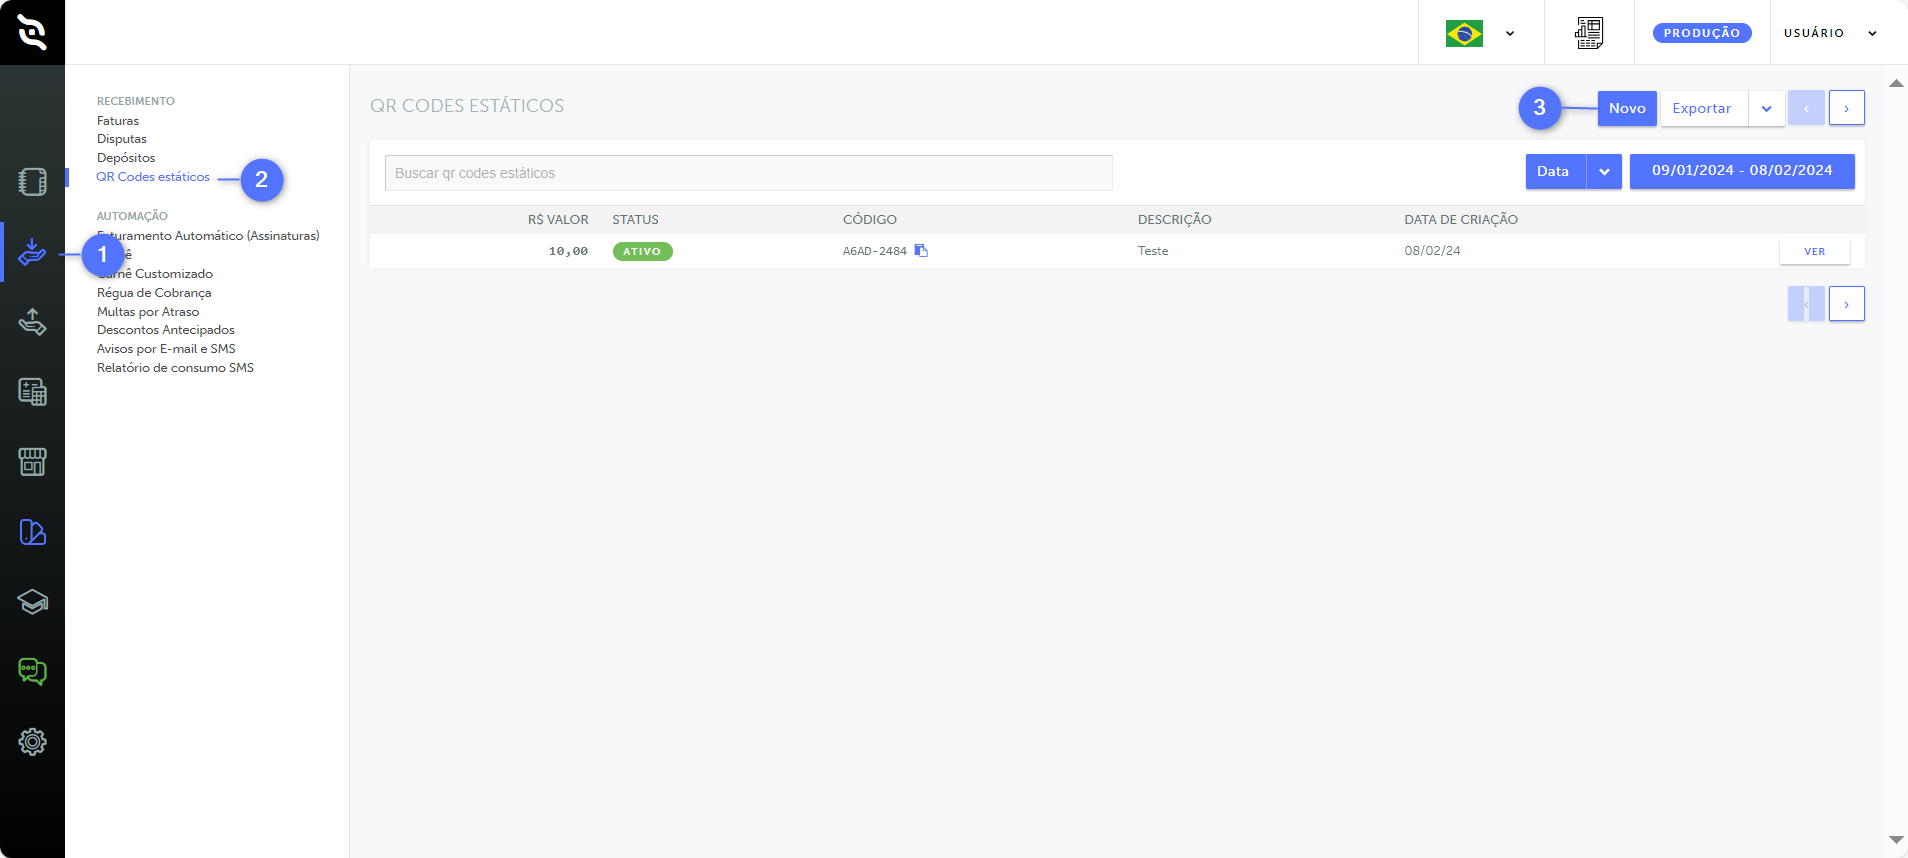Open the USUÁRIO user menu

(1830, 33)
